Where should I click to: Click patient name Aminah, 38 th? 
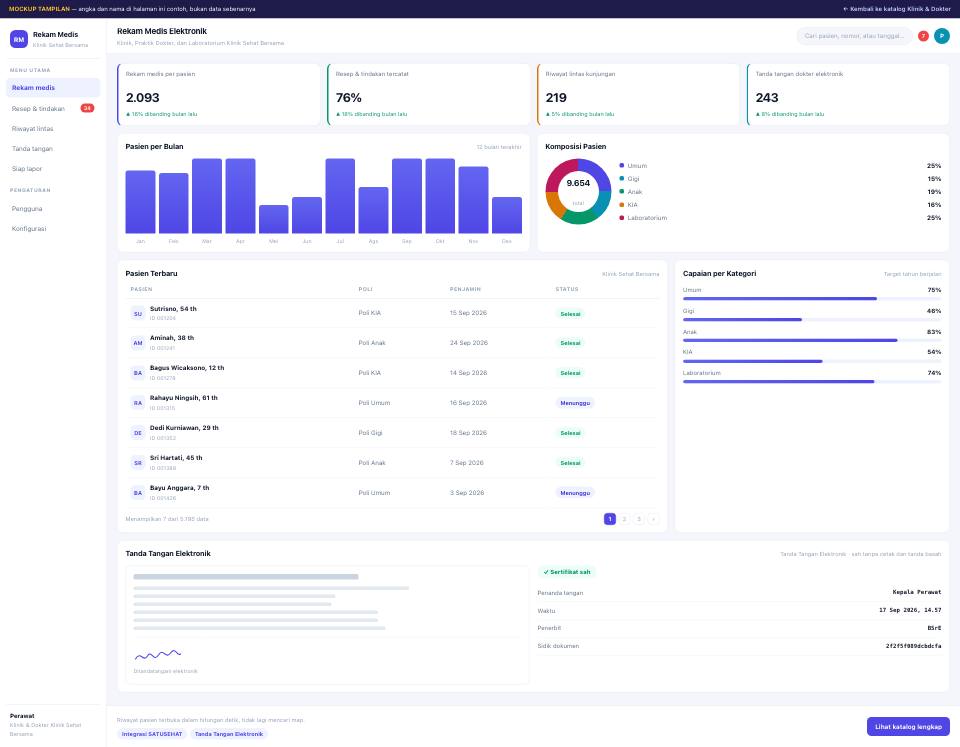tap(172, 338)
